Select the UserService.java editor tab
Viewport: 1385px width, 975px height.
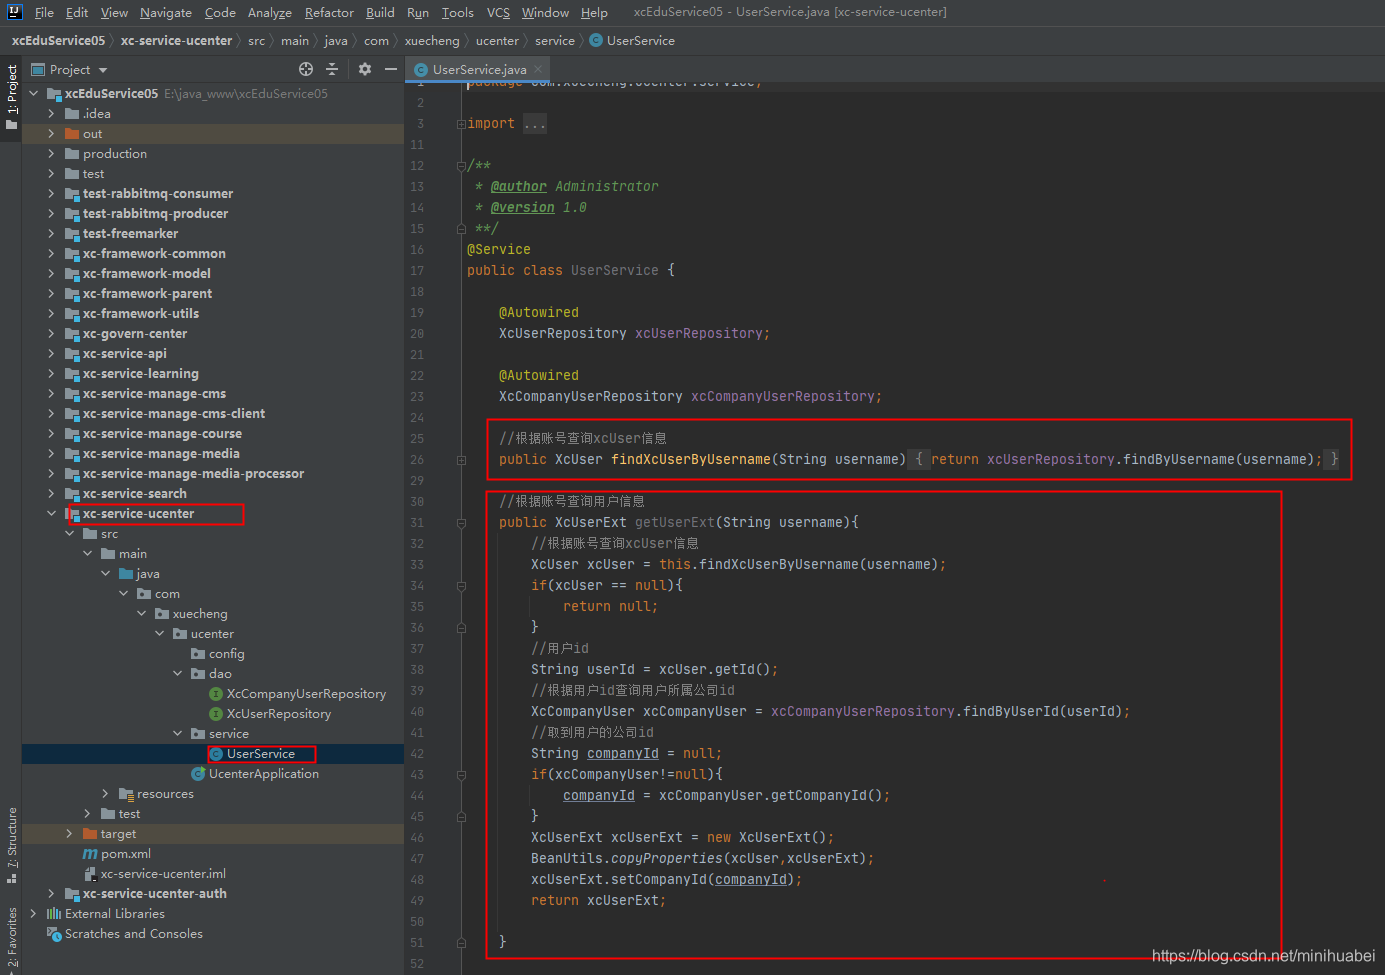pos(478,69)
